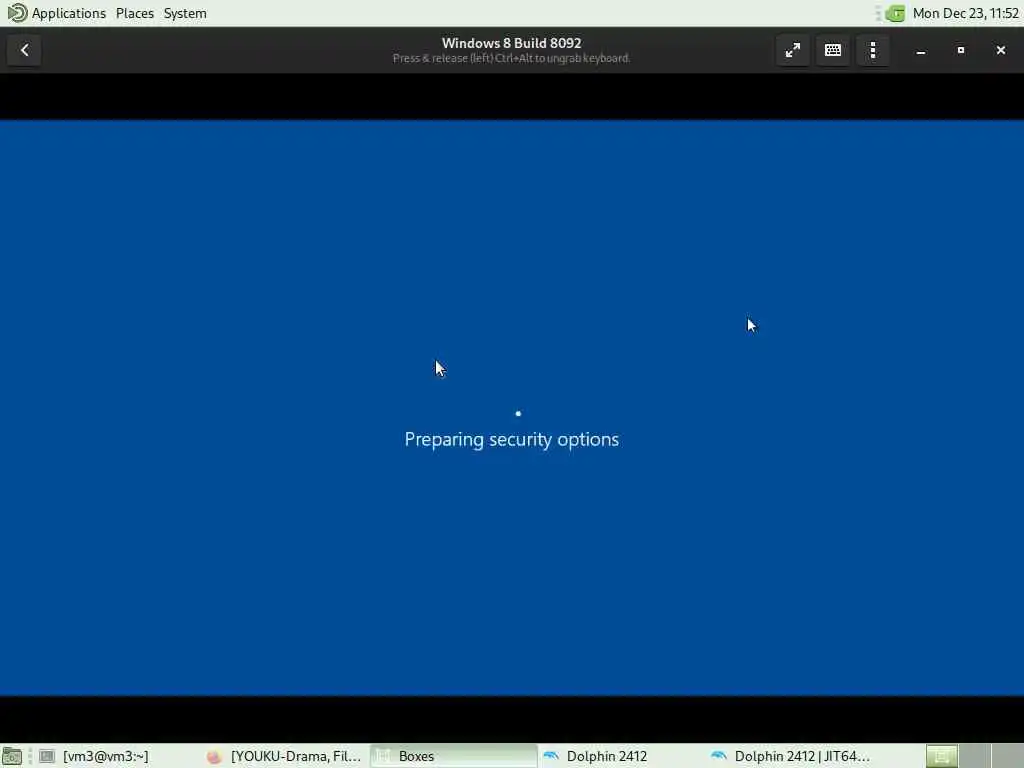
Task: Switch to the Dolphin 2412 window
Action: (x=621, y=756)
